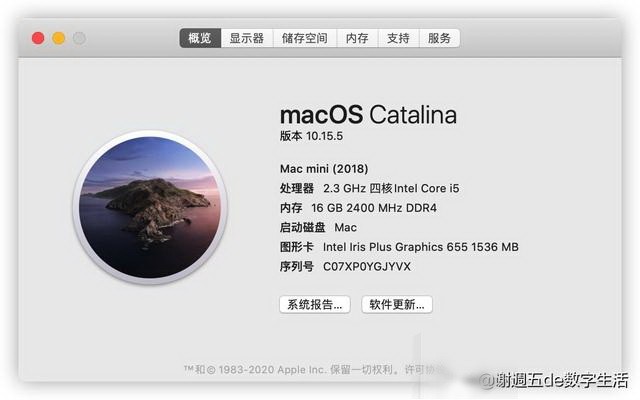640x400 pixels.
Task: Click version 10.15.5 to reveal build number
Action: tap(311, 136)
